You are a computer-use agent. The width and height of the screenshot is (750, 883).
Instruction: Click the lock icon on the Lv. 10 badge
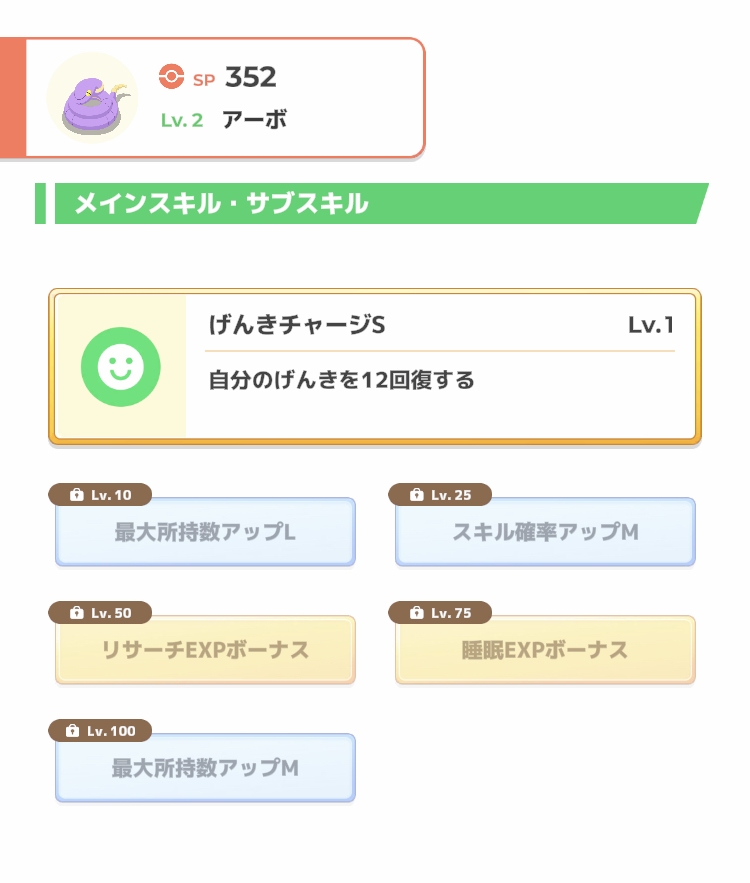76,495
